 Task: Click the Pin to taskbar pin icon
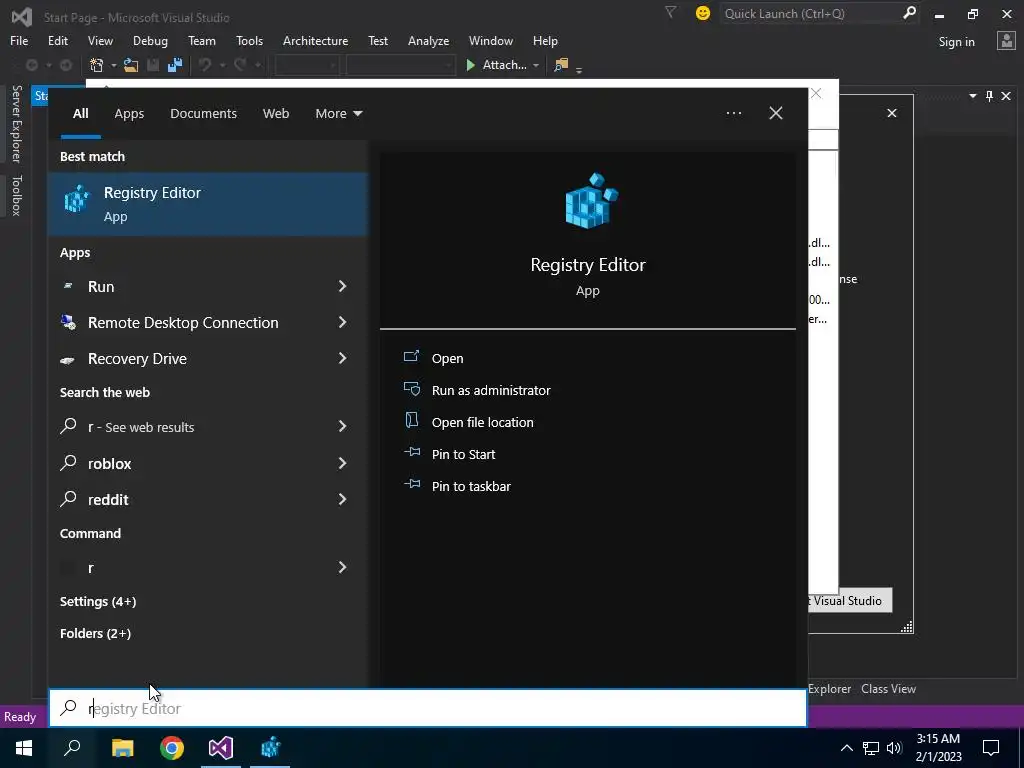tap(412, 484)
